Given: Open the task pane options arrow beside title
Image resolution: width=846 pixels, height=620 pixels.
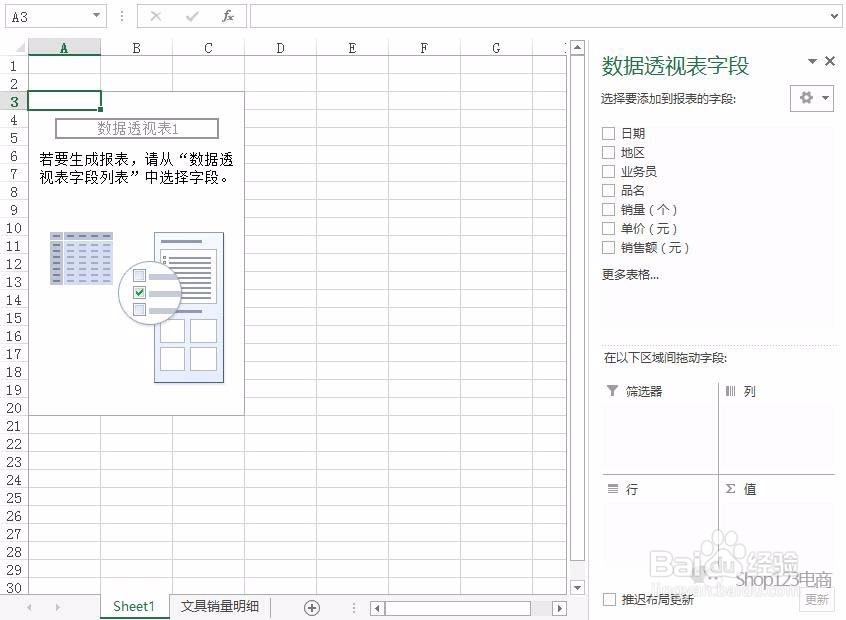Looking at the screenshot, I should pyautogui.click(x=812, y=61).
